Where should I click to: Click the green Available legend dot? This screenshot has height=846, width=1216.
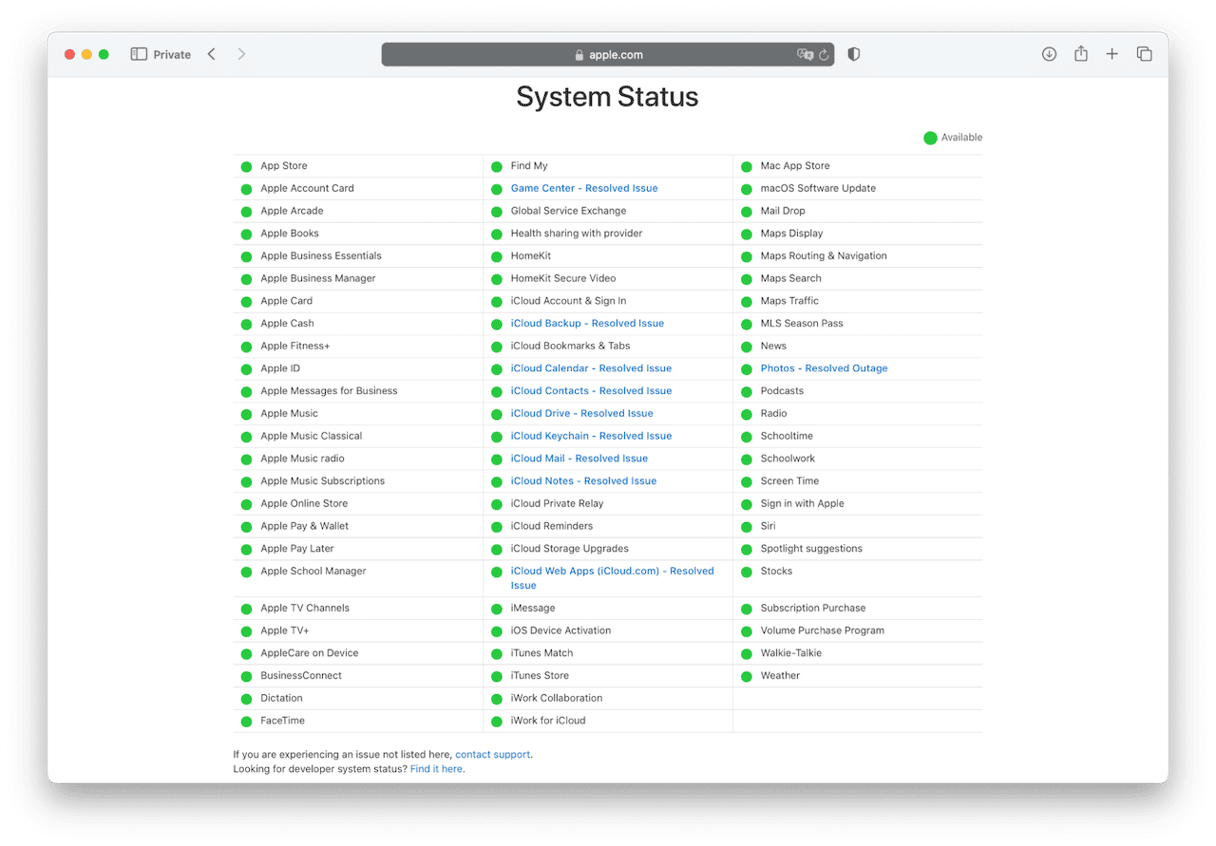coord(930,138)
